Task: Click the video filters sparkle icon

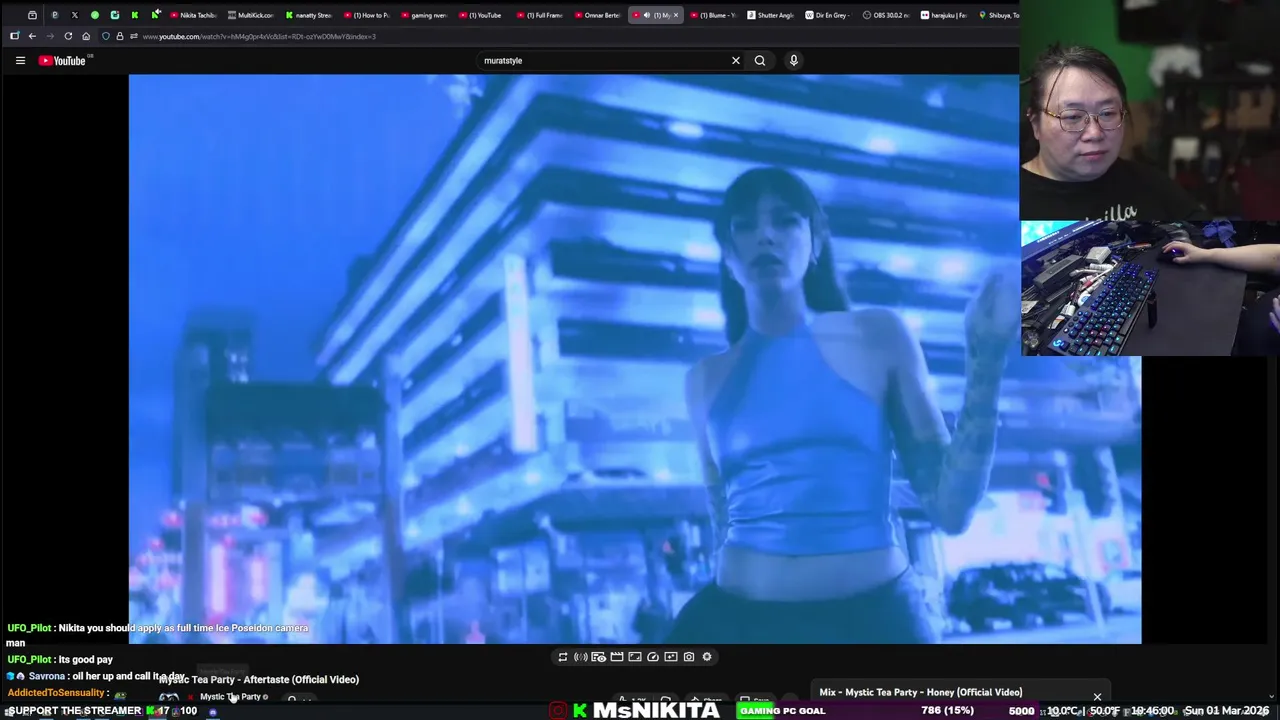Action: pos(671,657)
